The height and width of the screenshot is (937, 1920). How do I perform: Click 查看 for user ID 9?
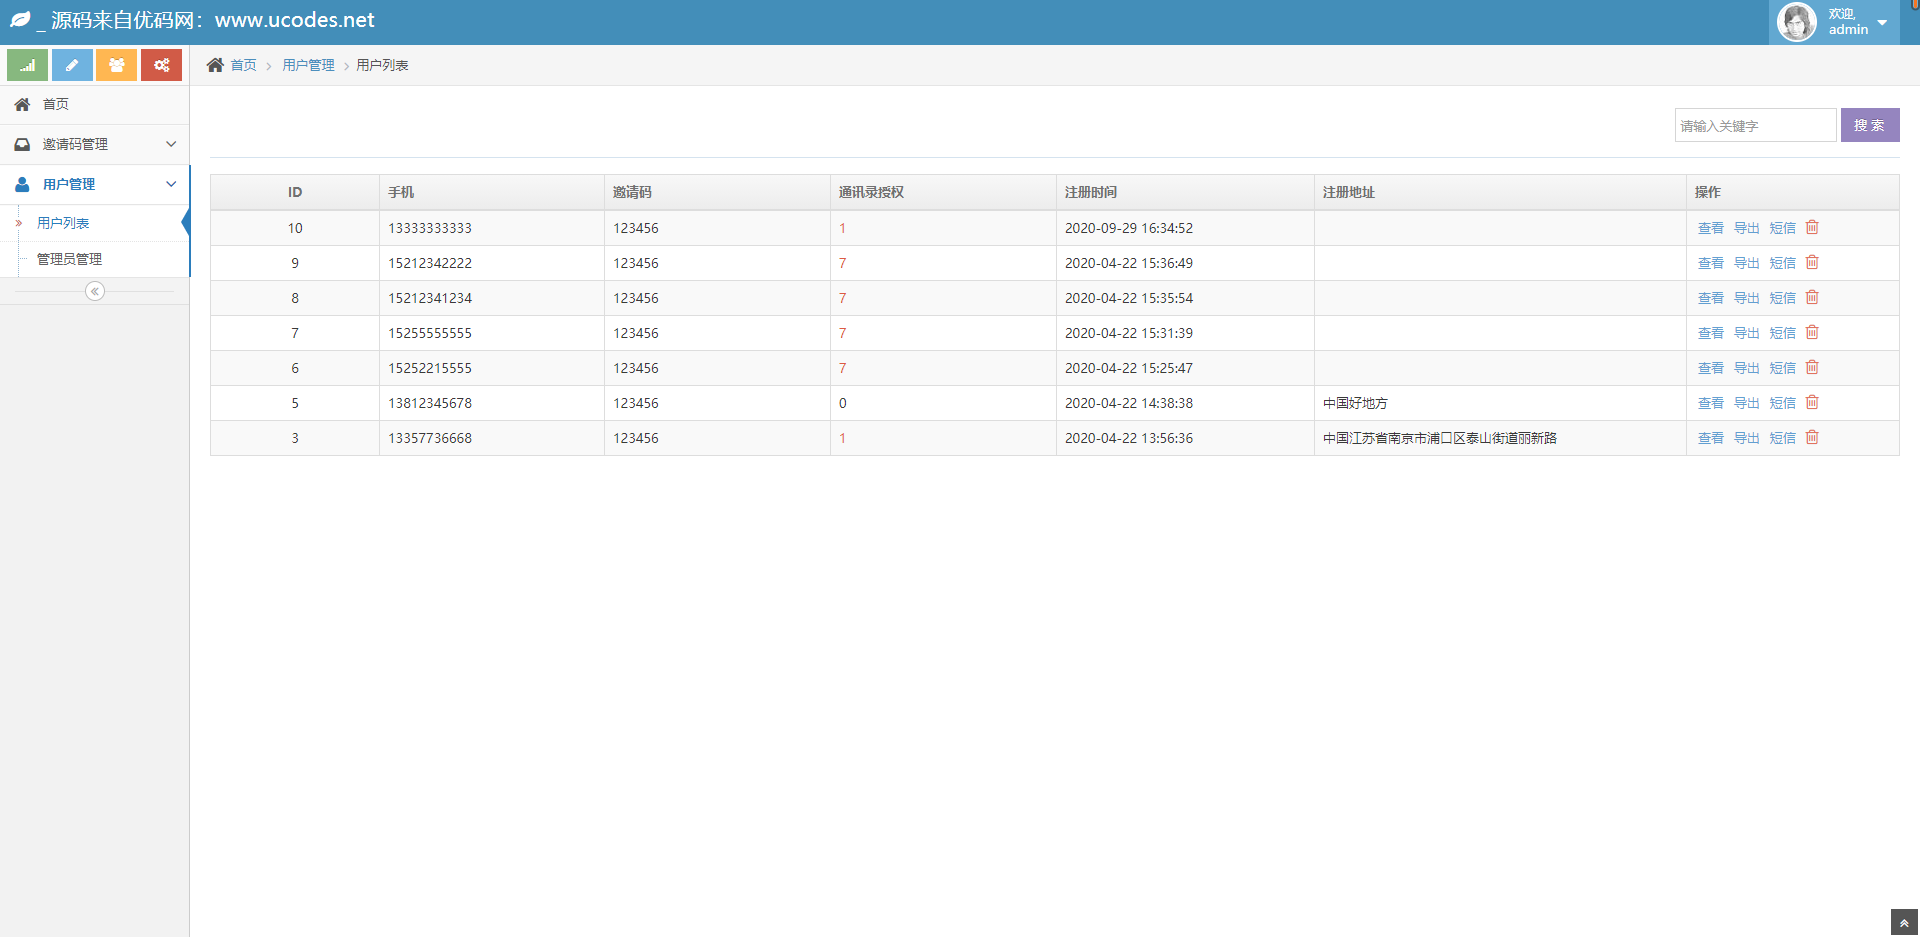(x=1710, y=263)
